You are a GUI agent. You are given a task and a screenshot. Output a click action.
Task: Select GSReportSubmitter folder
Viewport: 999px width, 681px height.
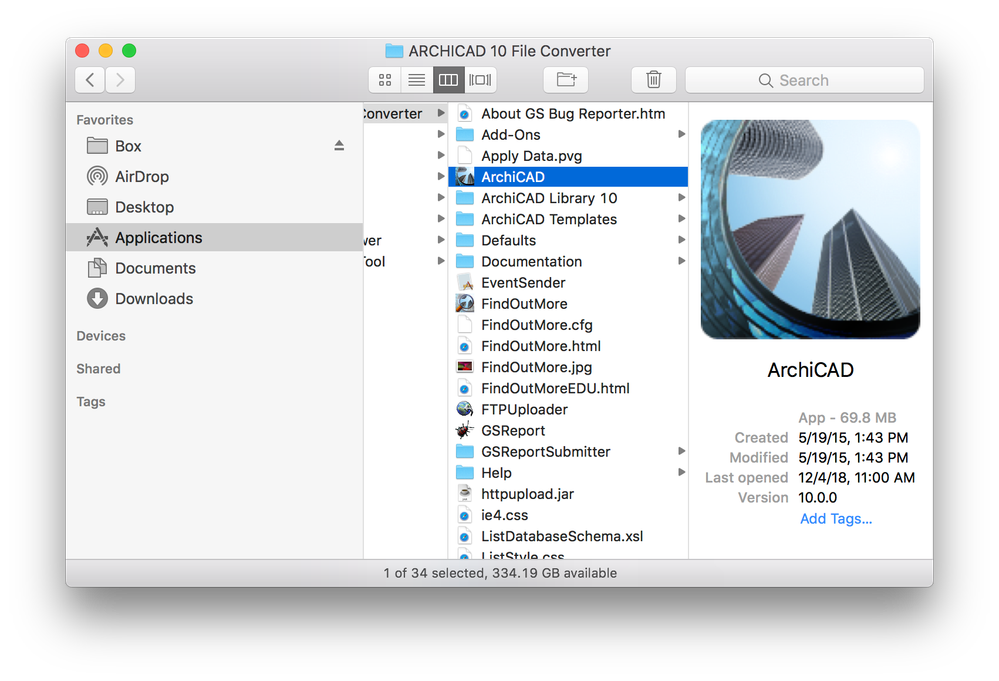(x=568, y=452)
